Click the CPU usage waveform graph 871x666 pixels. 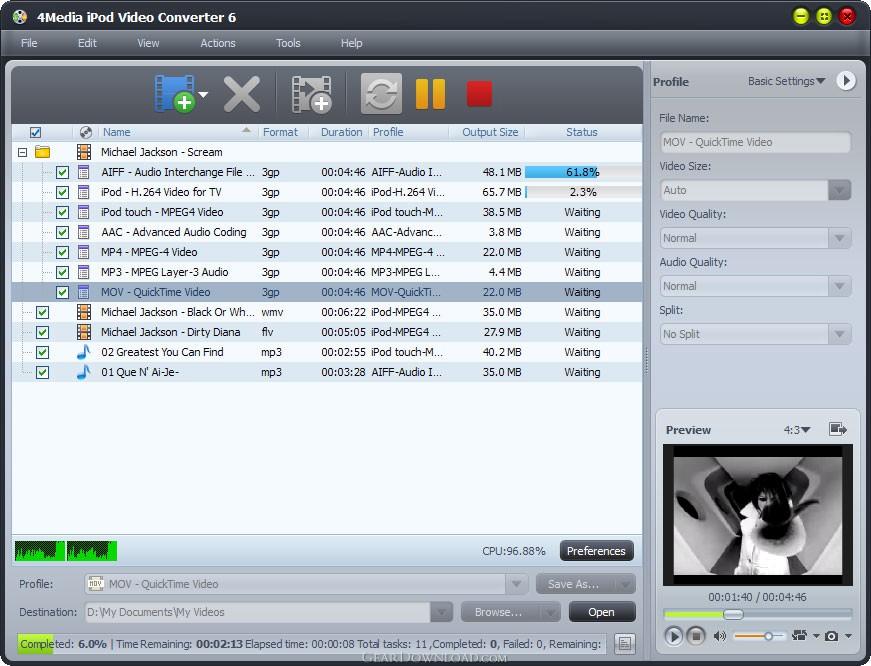66,550
